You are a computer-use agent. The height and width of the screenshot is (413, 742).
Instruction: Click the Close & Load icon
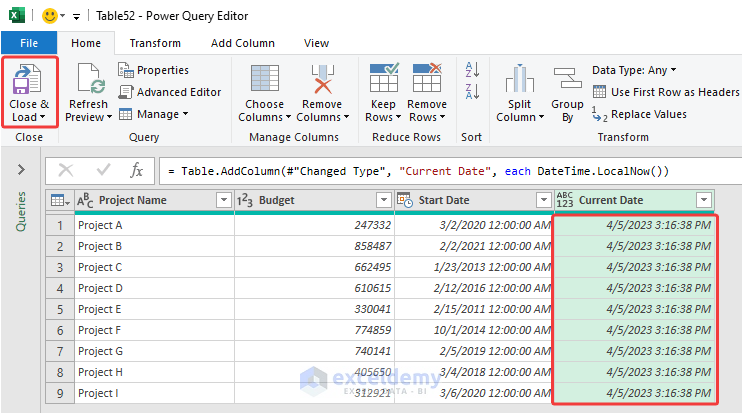tap(27, 79)
